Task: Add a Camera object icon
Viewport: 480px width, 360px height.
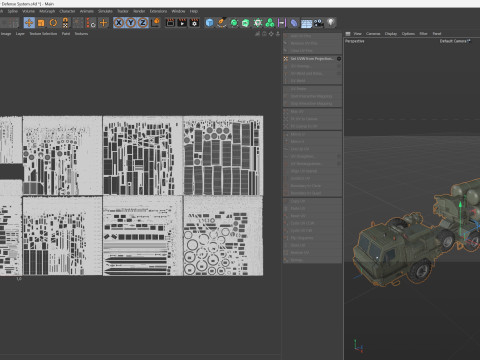Action: click(319, 23)
